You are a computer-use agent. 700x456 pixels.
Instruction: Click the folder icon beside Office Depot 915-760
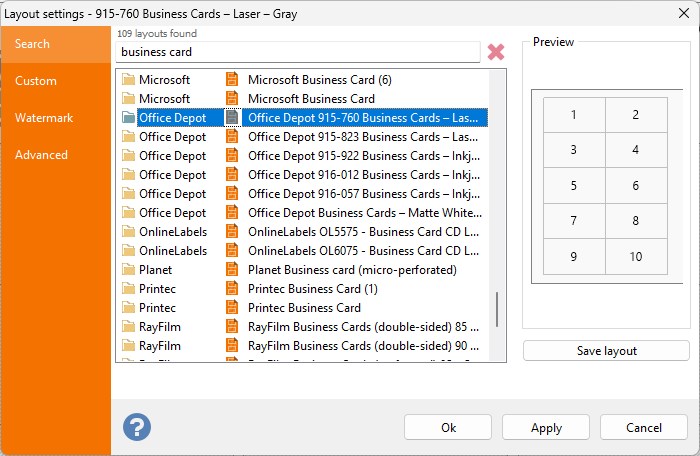(x=129, y=118)
